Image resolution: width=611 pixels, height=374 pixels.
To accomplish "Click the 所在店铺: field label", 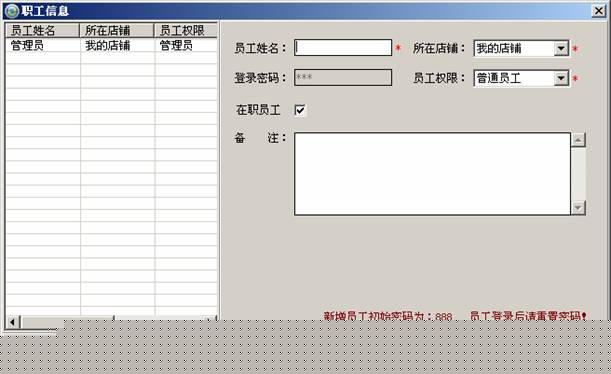I will 439,48.
